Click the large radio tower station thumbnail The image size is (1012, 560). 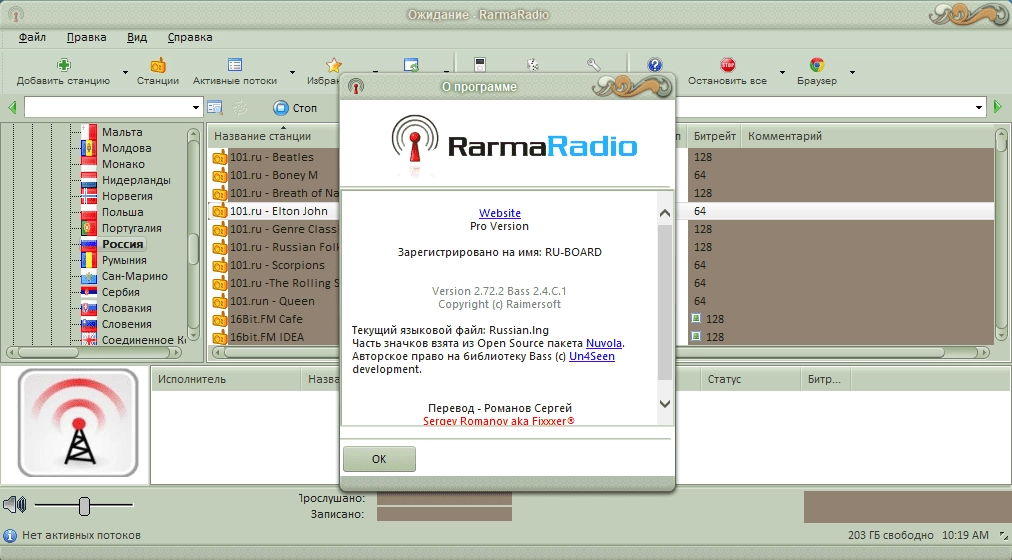click(78, 423)
